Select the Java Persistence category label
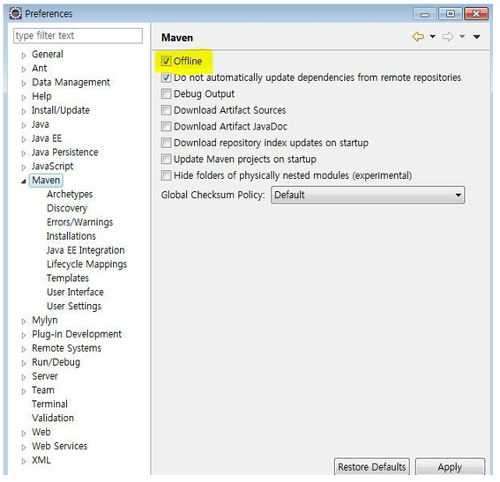 pos(65,152)
